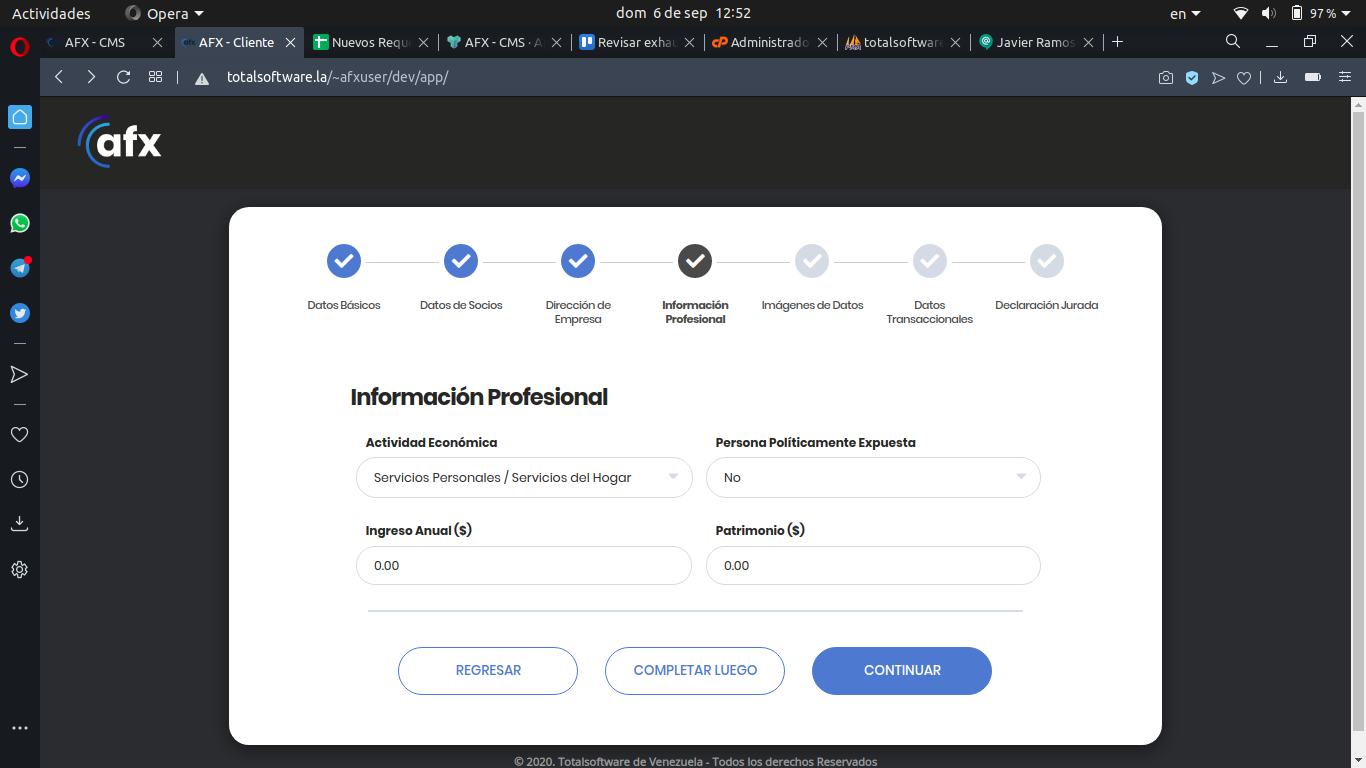
Task: Reload the page with the refresh icon
Action: coord(124,77)
